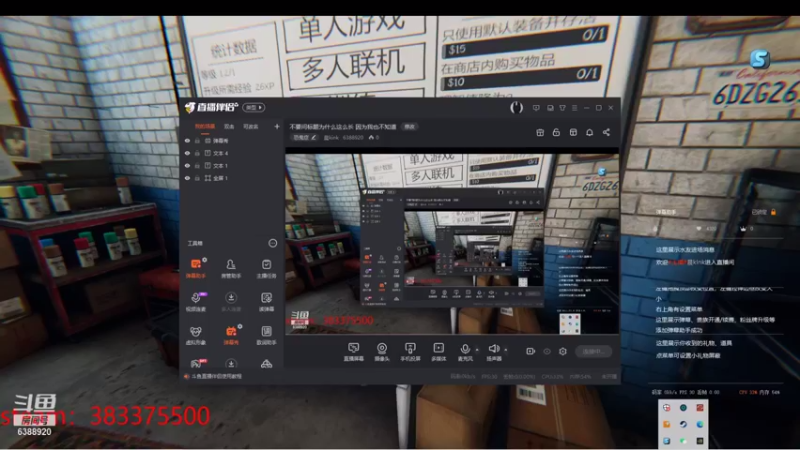Open the message icon in the title bar
The image size is (800, 450).
536,108
